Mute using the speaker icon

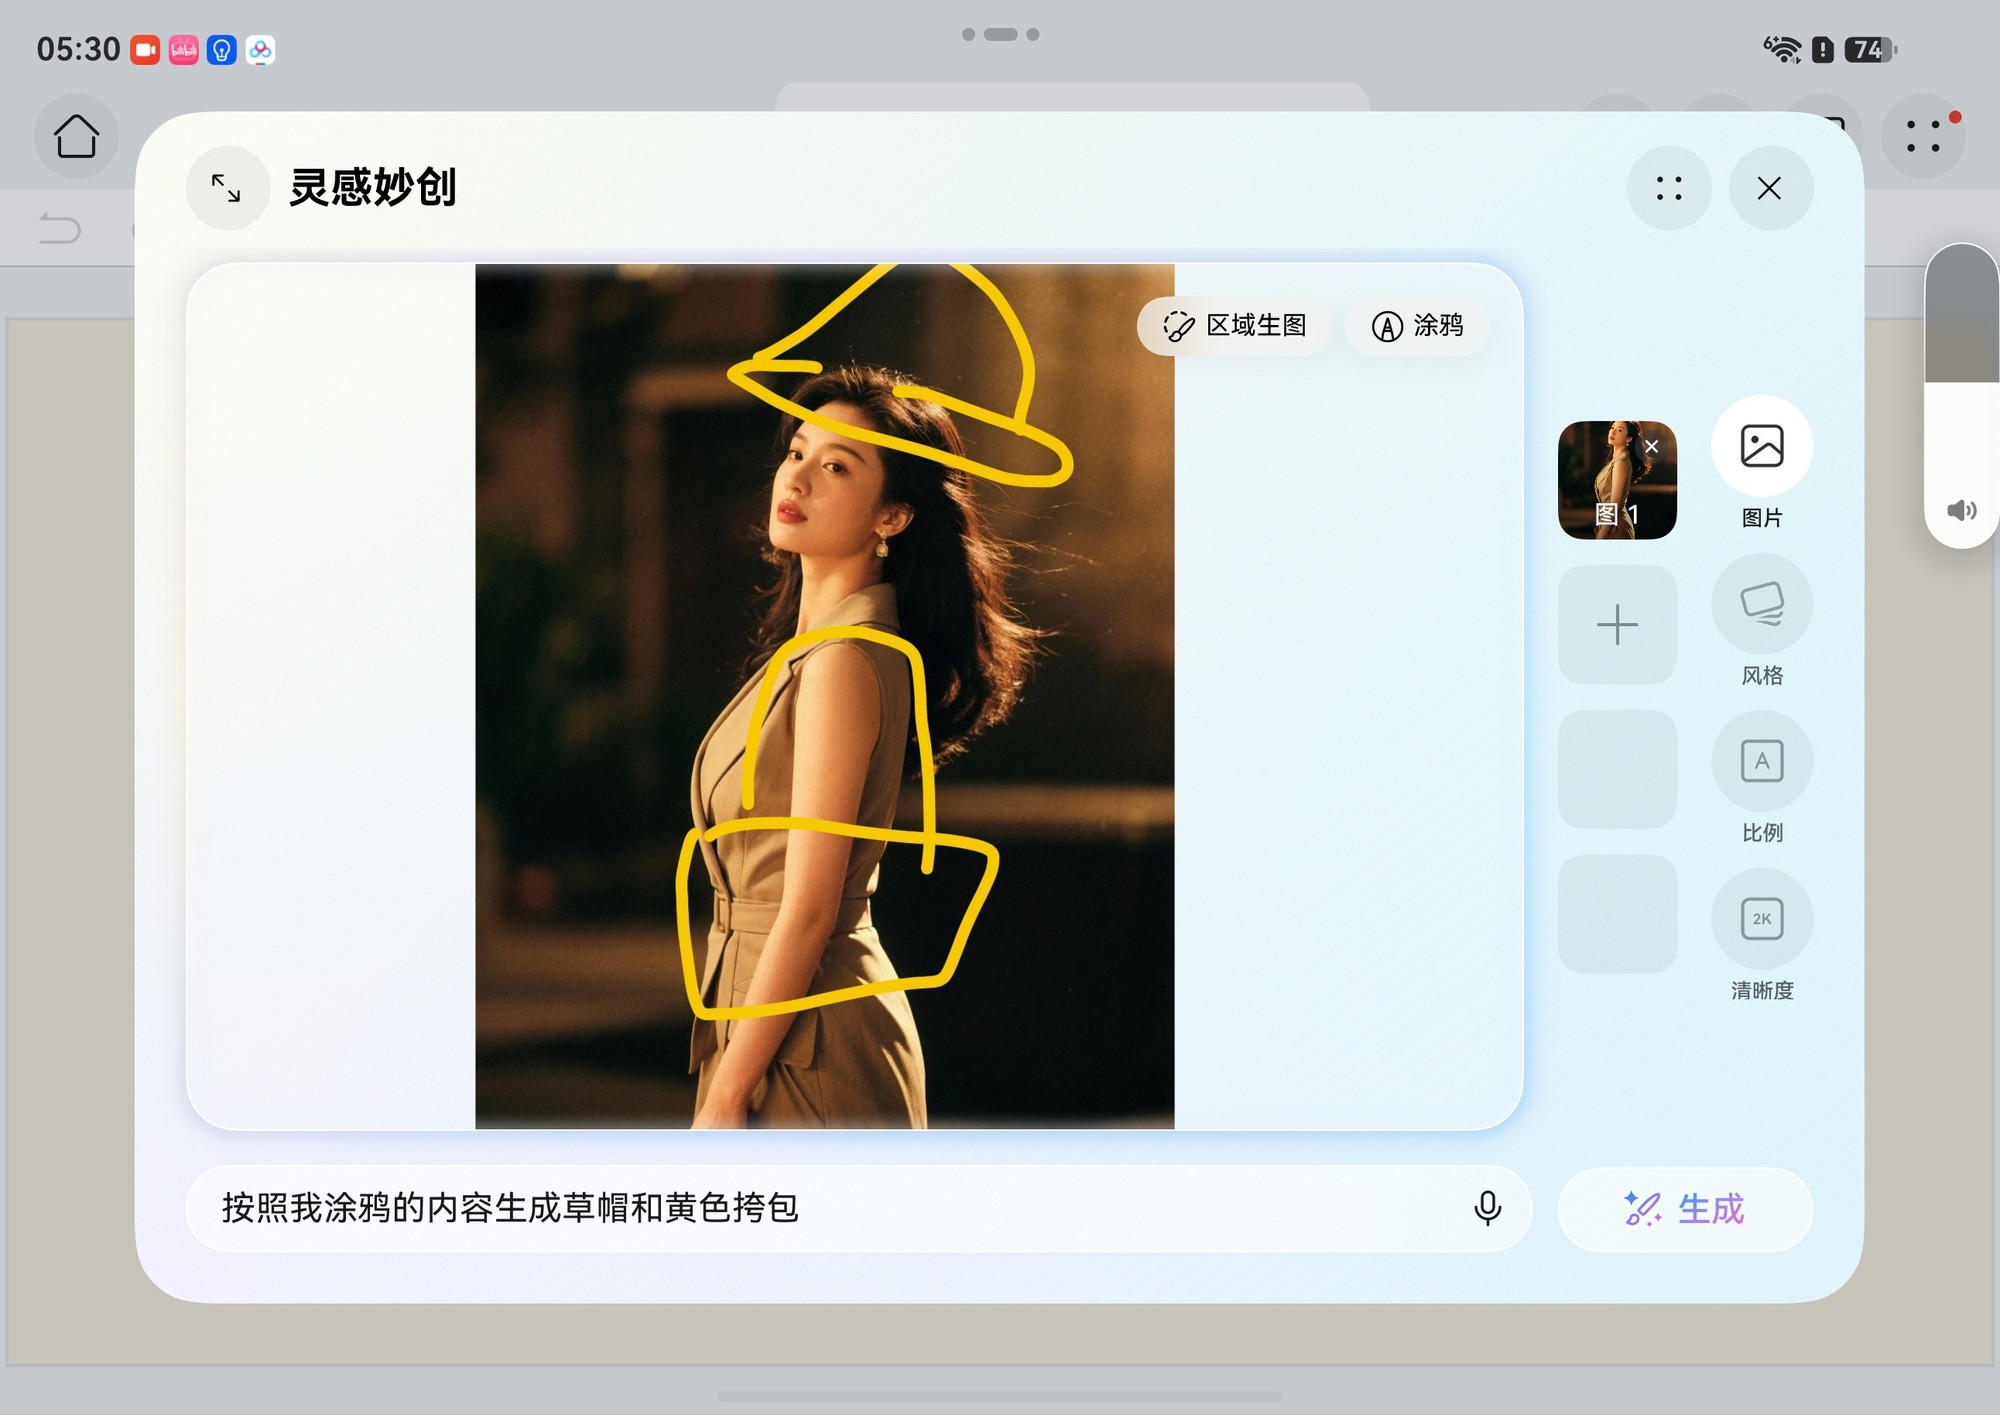tap(1960, 511)
